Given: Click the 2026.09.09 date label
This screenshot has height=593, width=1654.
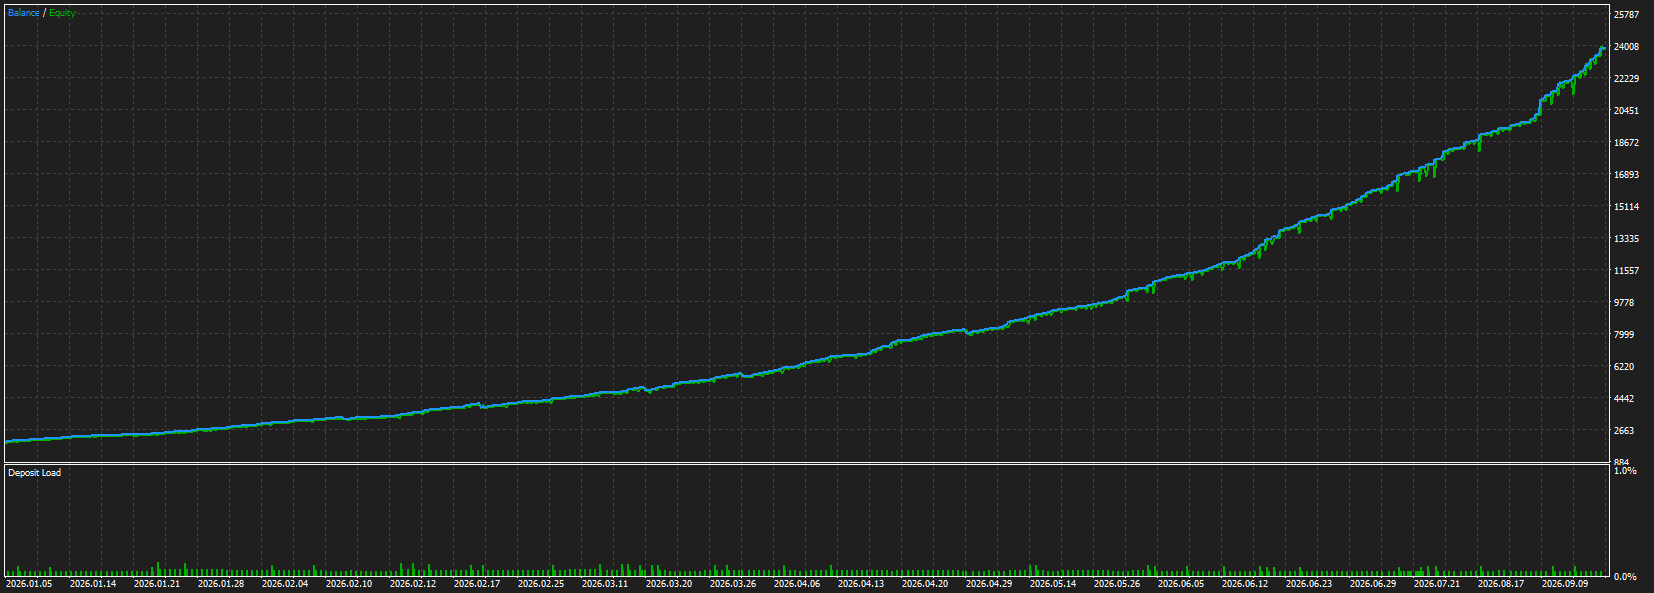Looking at the screenshot, I should (x=1565, y=584).
